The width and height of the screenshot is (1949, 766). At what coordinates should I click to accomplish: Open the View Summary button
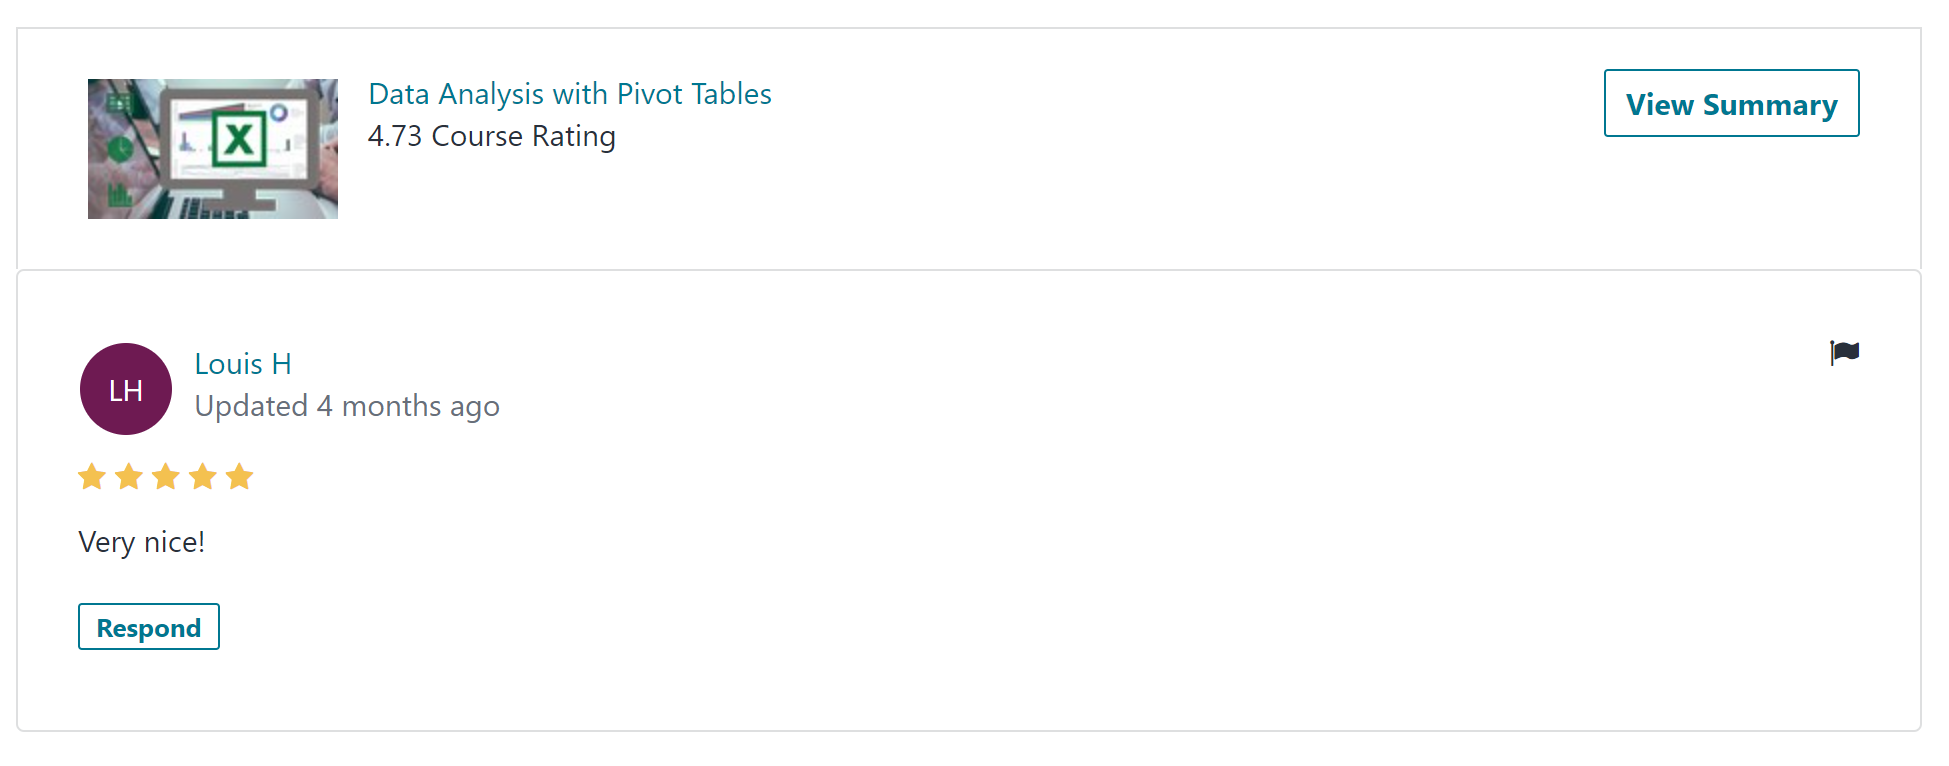tap(1731, 103)
